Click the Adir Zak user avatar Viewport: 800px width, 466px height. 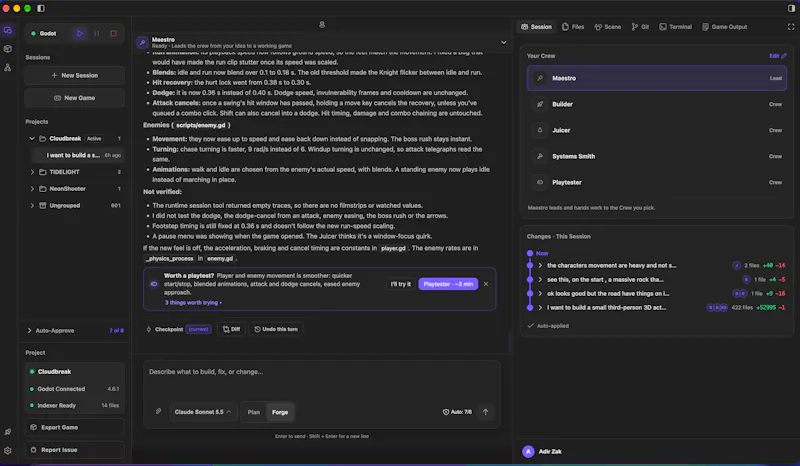point(528,451)
